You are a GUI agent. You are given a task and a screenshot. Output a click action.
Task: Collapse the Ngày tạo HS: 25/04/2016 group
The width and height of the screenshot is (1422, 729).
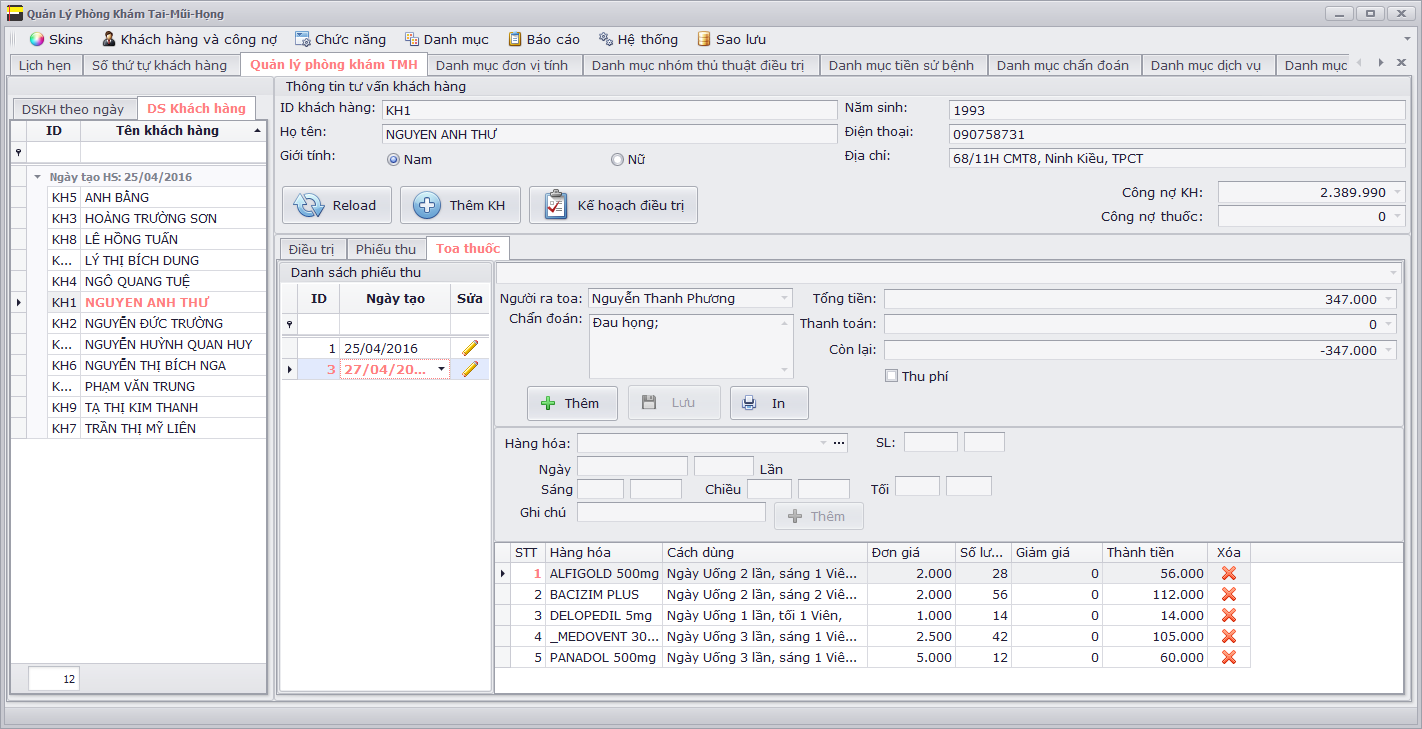pyautogui.click(x=37, y=177)
